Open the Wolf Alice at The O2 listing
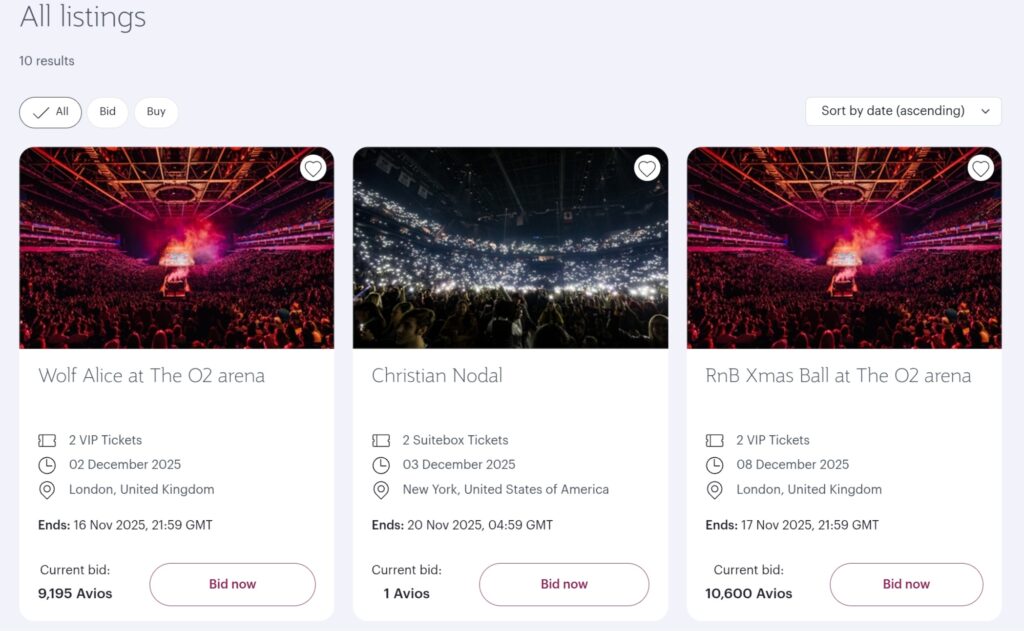 pyautogui.click(x=150, y=376)
